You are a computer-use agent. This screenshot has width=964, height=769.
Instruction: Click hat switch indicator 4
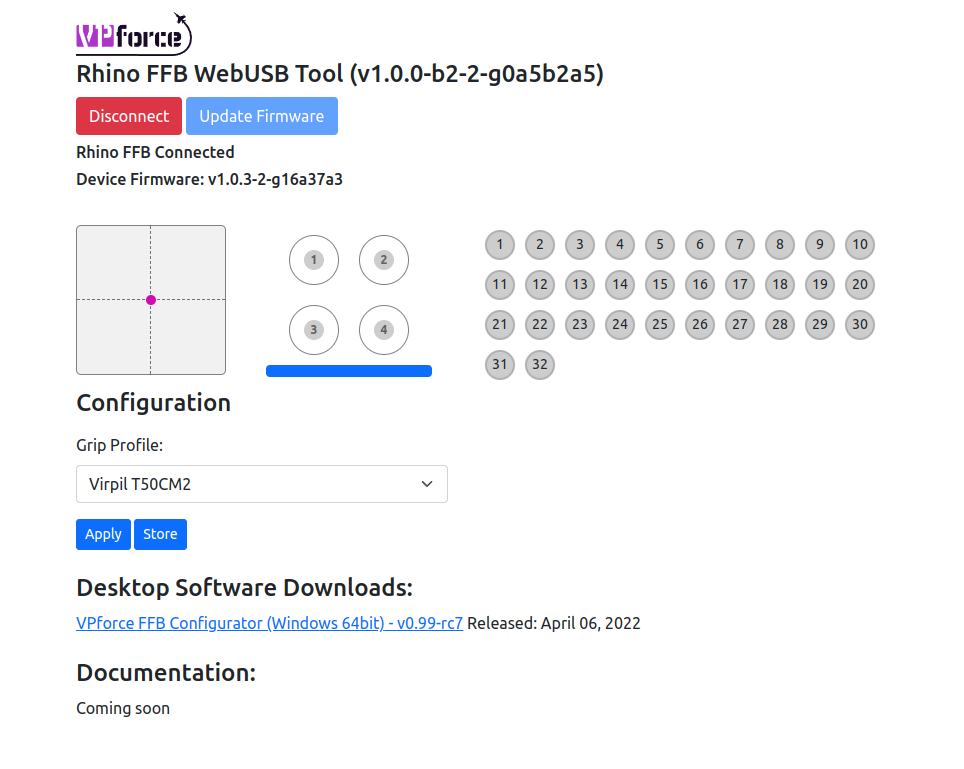click(384, 330)
